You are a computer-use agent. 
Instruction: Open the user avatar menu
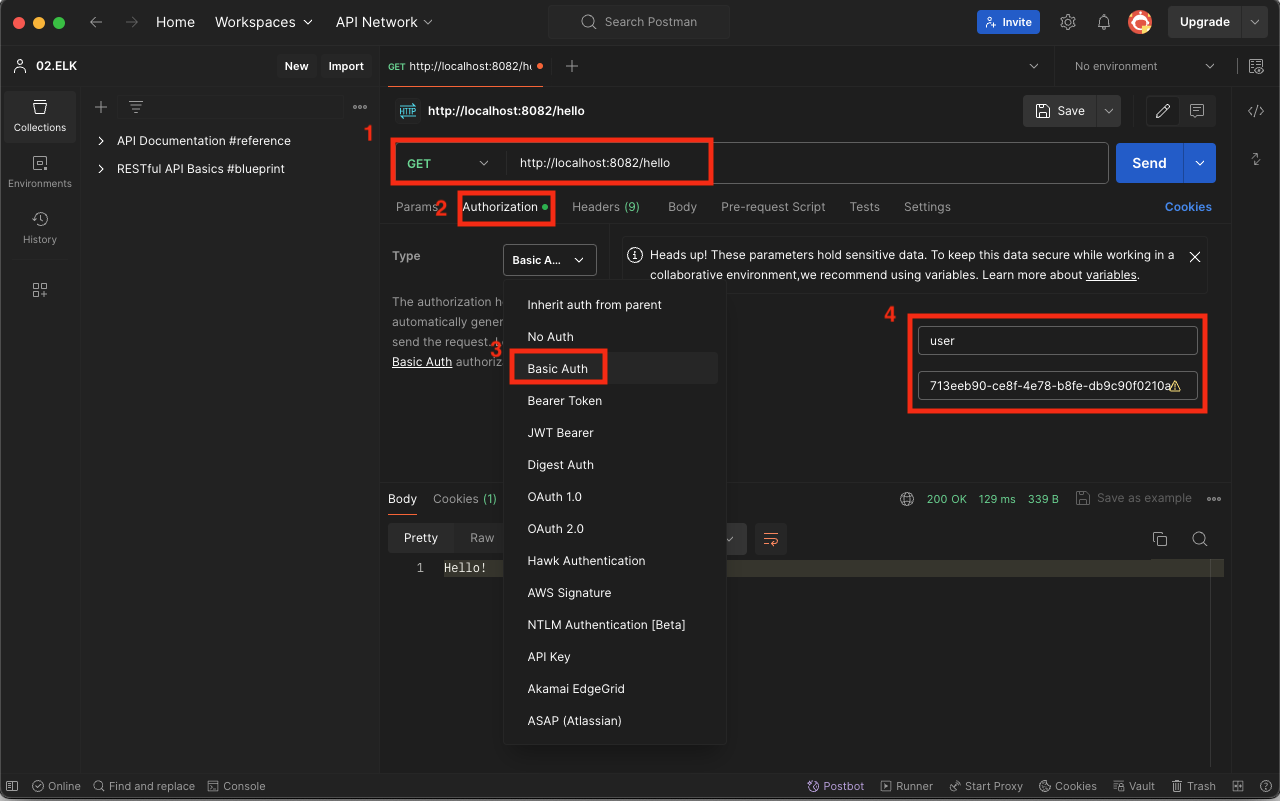pyautogui.click(x=1140, y=22)
